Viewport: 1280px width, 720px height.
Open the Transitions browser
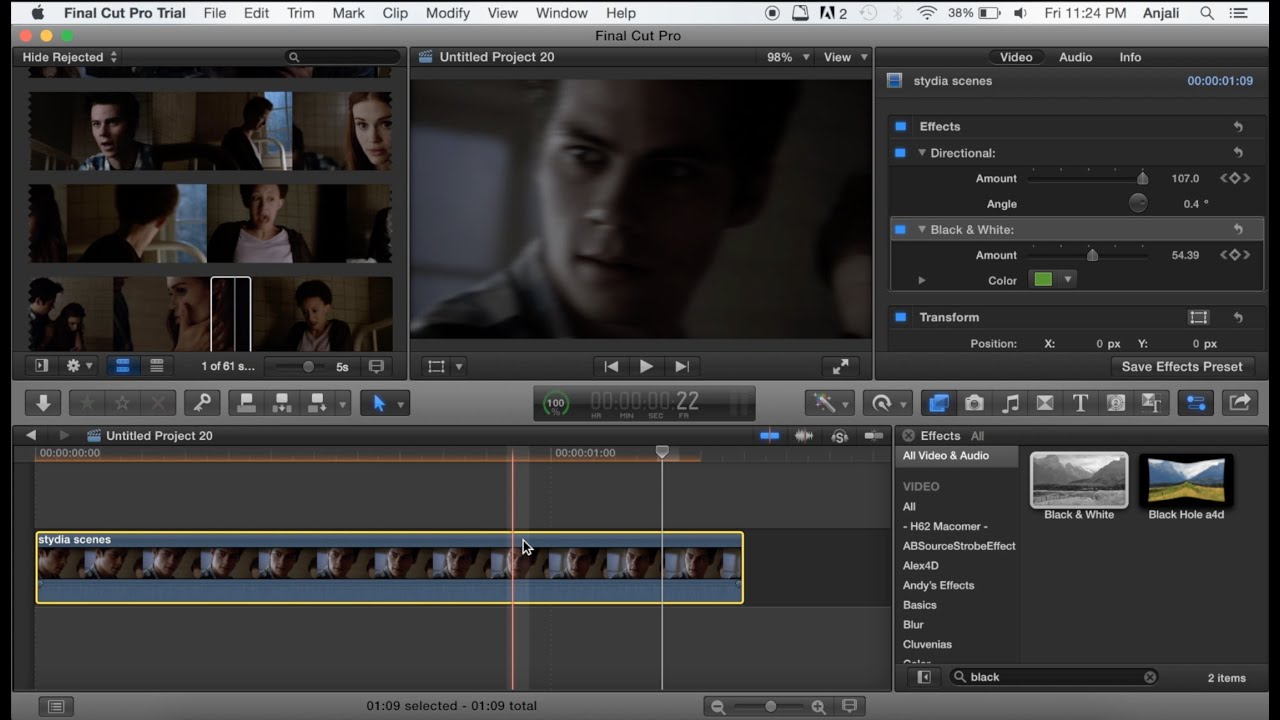click(x=1045, y=403)
